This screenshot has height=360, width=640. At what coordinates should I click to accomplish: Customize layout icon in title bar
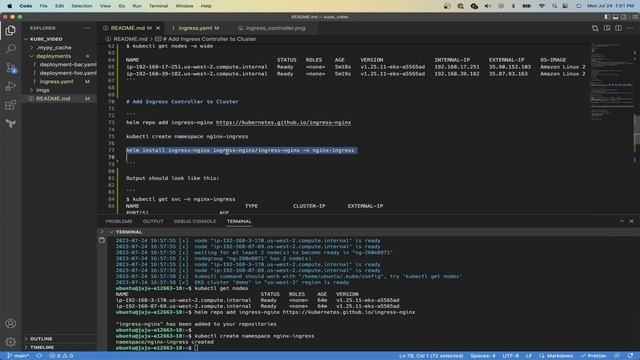click(x=635, y=17)
